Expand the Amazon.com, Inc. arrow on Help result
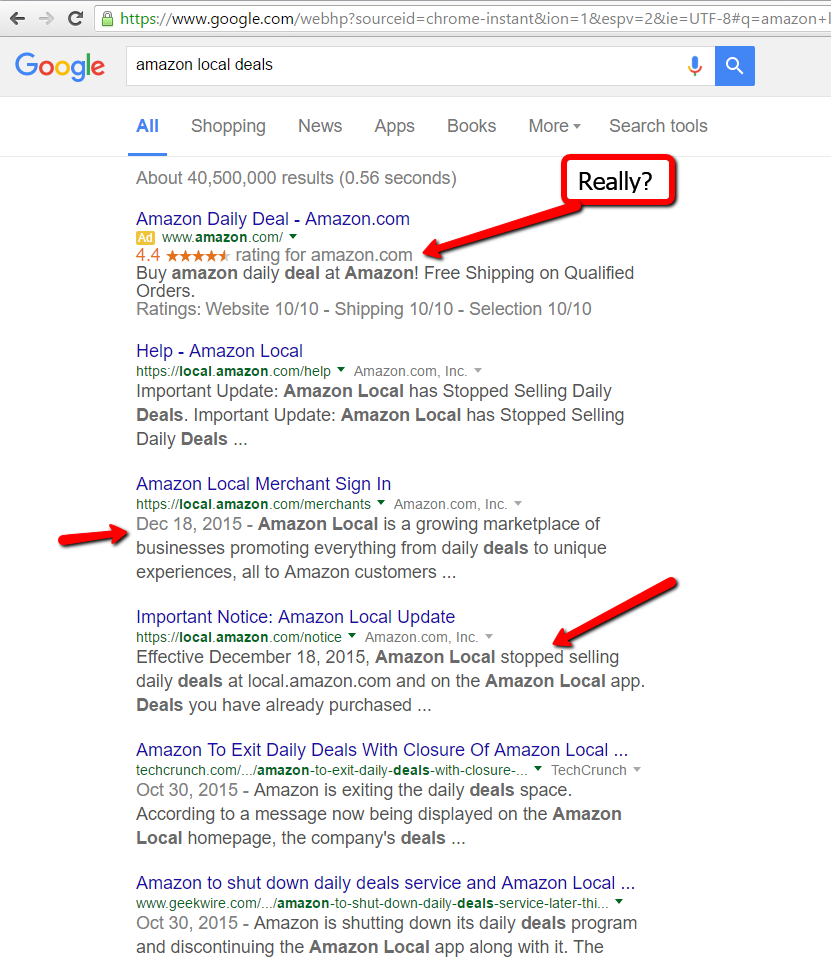The height and width of the screenshot is (958, 831). [x=478, y=371]
